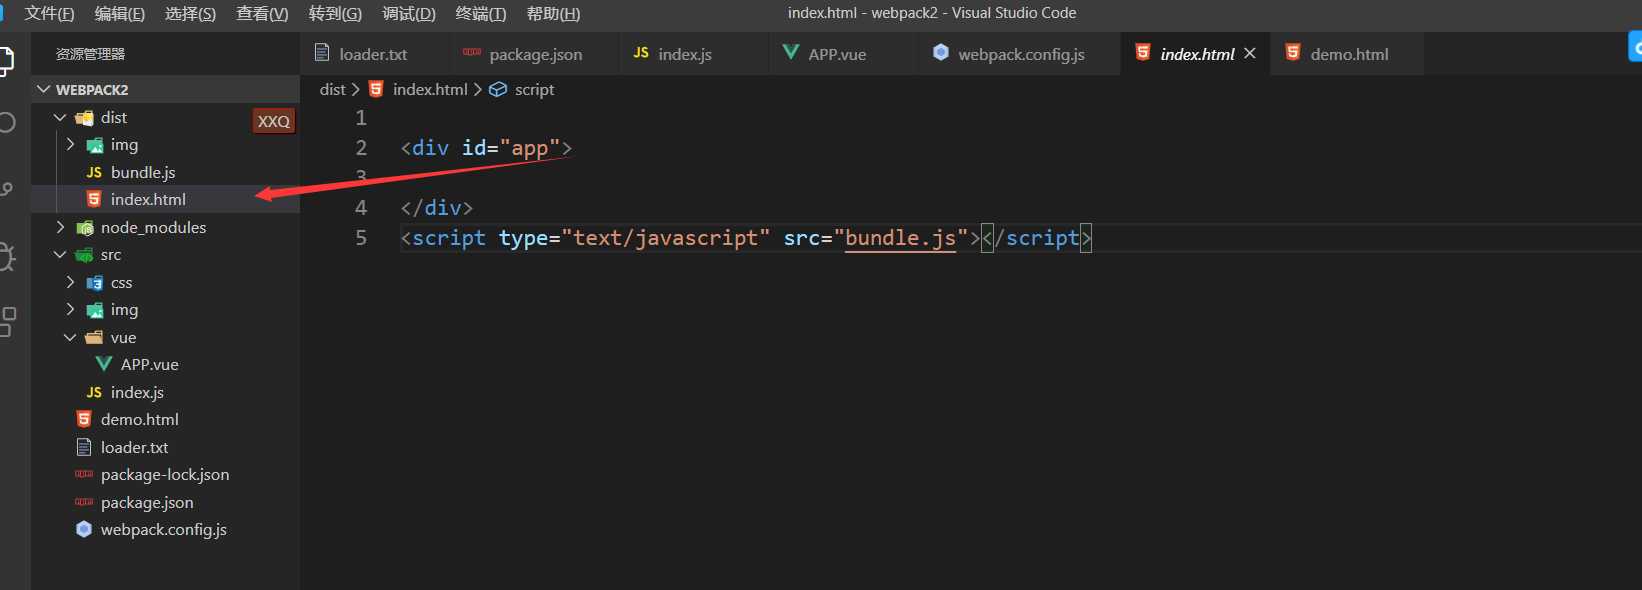Follow the bundle.js link in code
The height and width of the screenshot is (590, 1642).
[900, 238]
